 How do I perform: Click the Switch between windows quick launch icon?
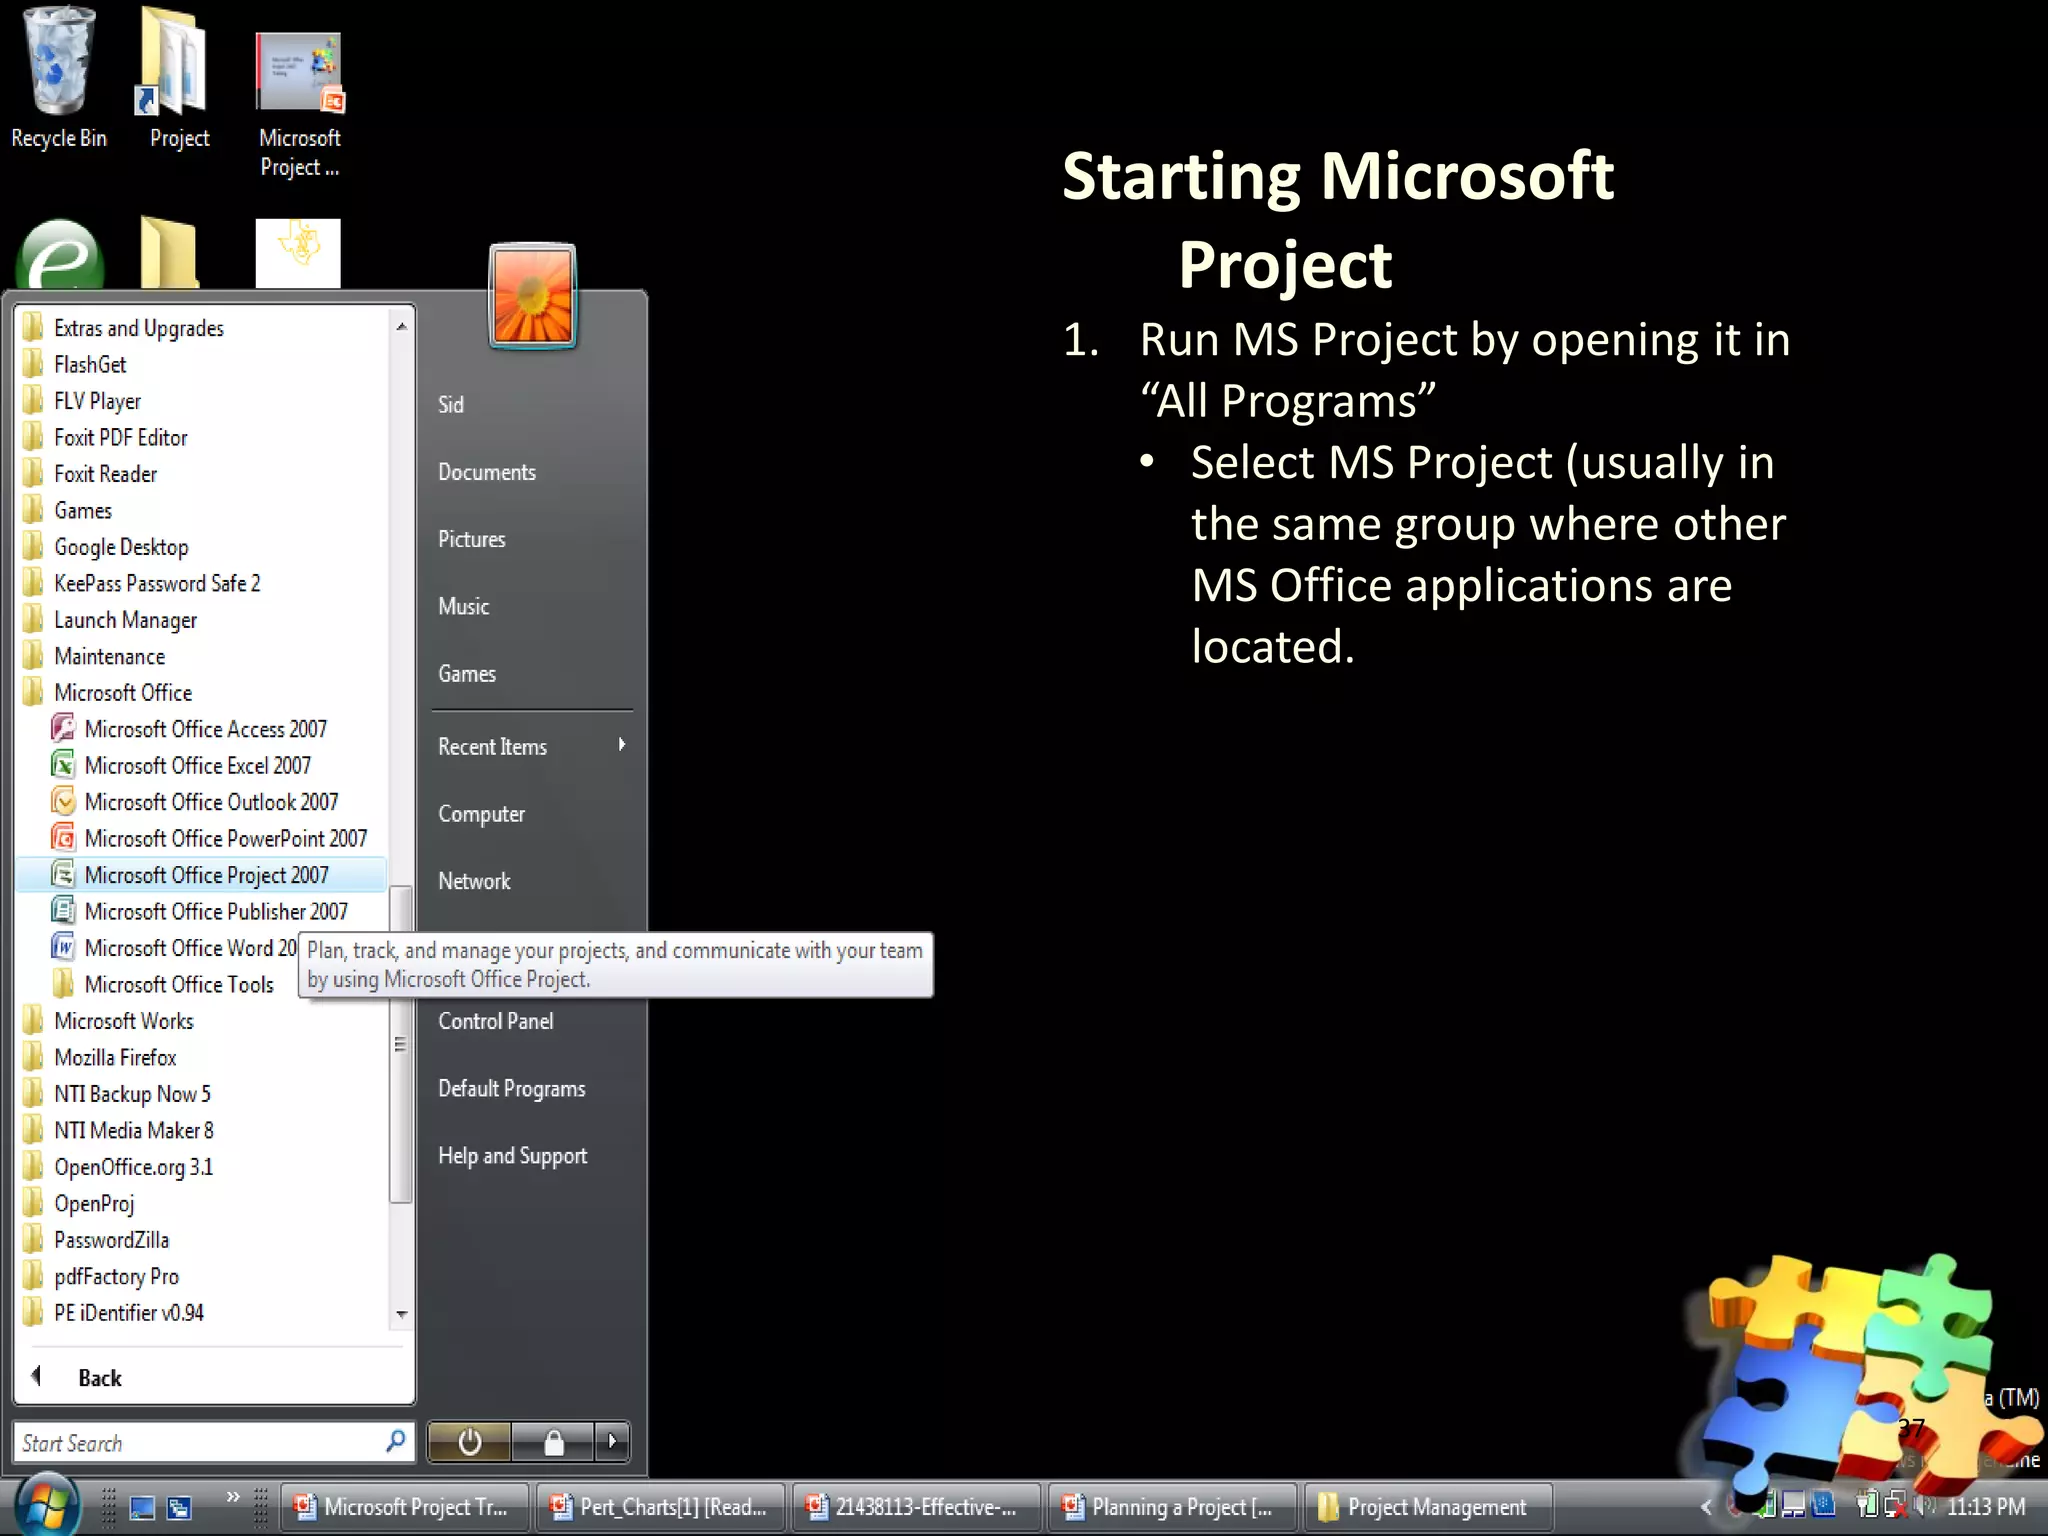[x=180, y=1507]
